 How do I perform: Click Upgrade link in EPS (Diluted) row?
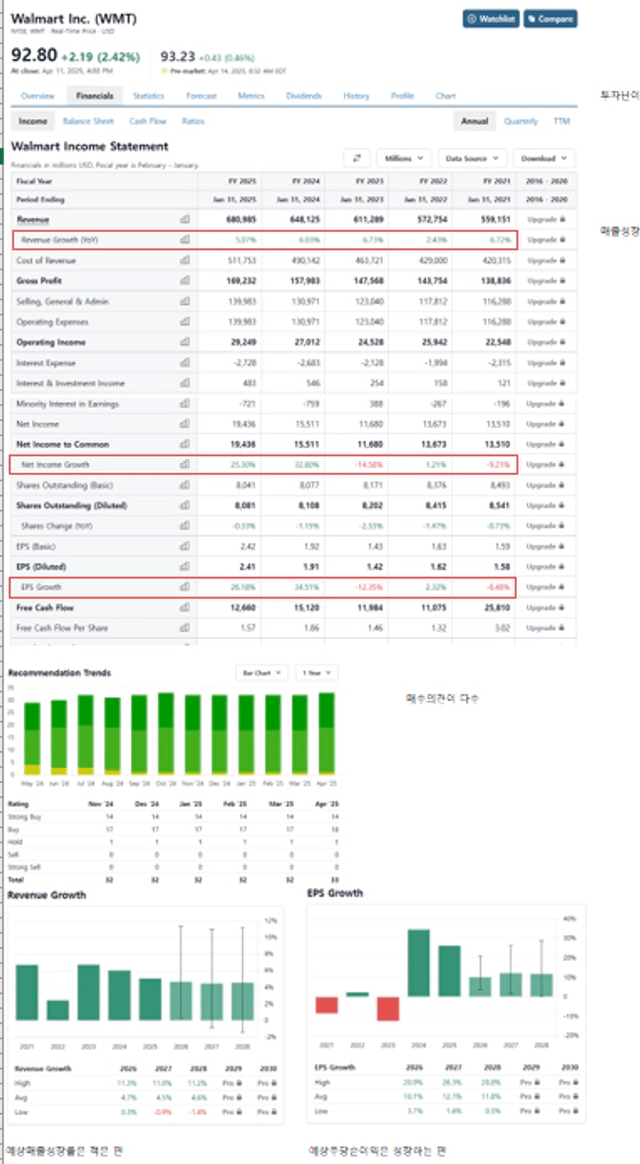[546, 566]
